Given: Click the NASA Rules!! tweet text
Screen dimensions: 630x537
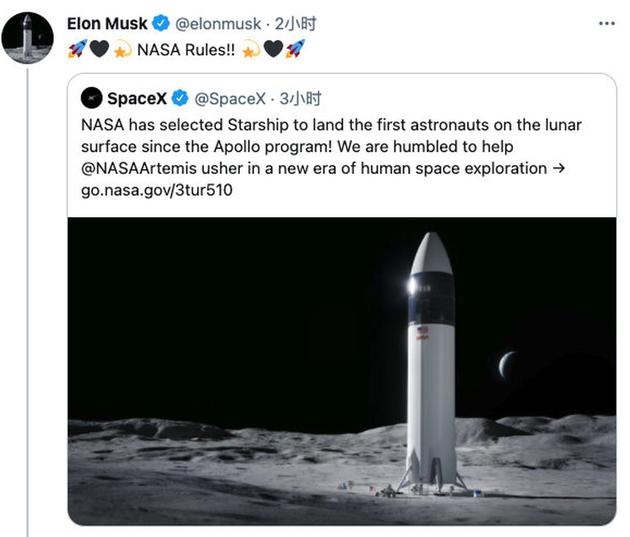Looking at the screenshot, I should coord(186,50).
